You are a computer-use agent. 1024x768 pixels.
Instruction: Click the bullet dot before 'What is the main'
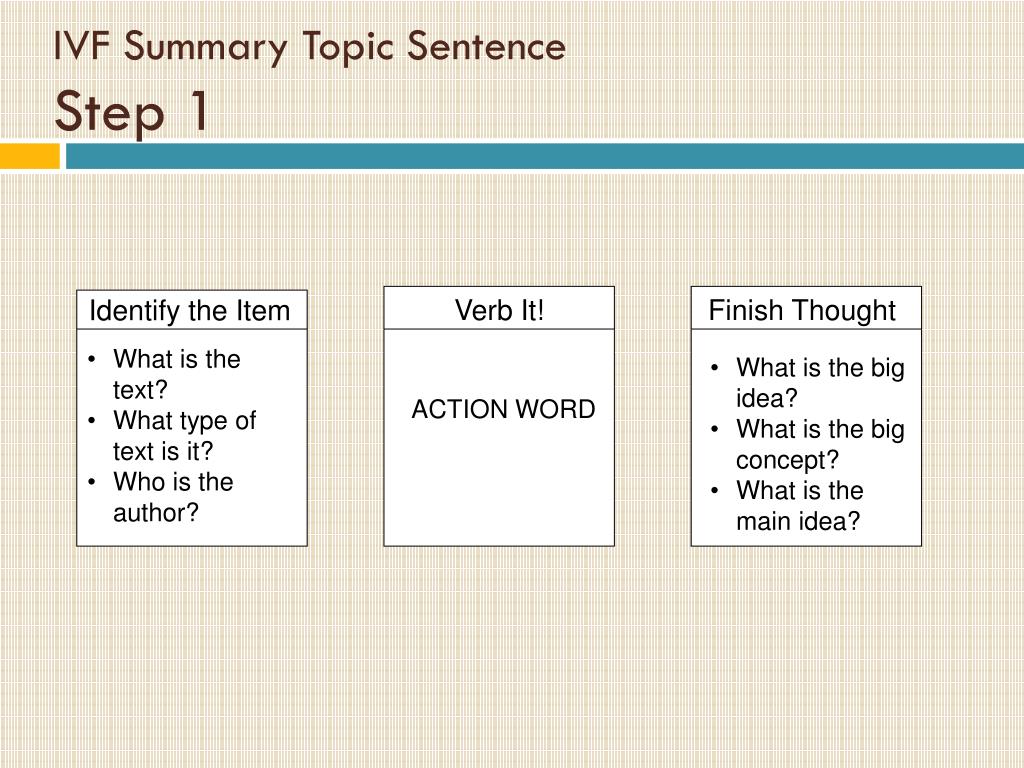[x=715, y=490]
